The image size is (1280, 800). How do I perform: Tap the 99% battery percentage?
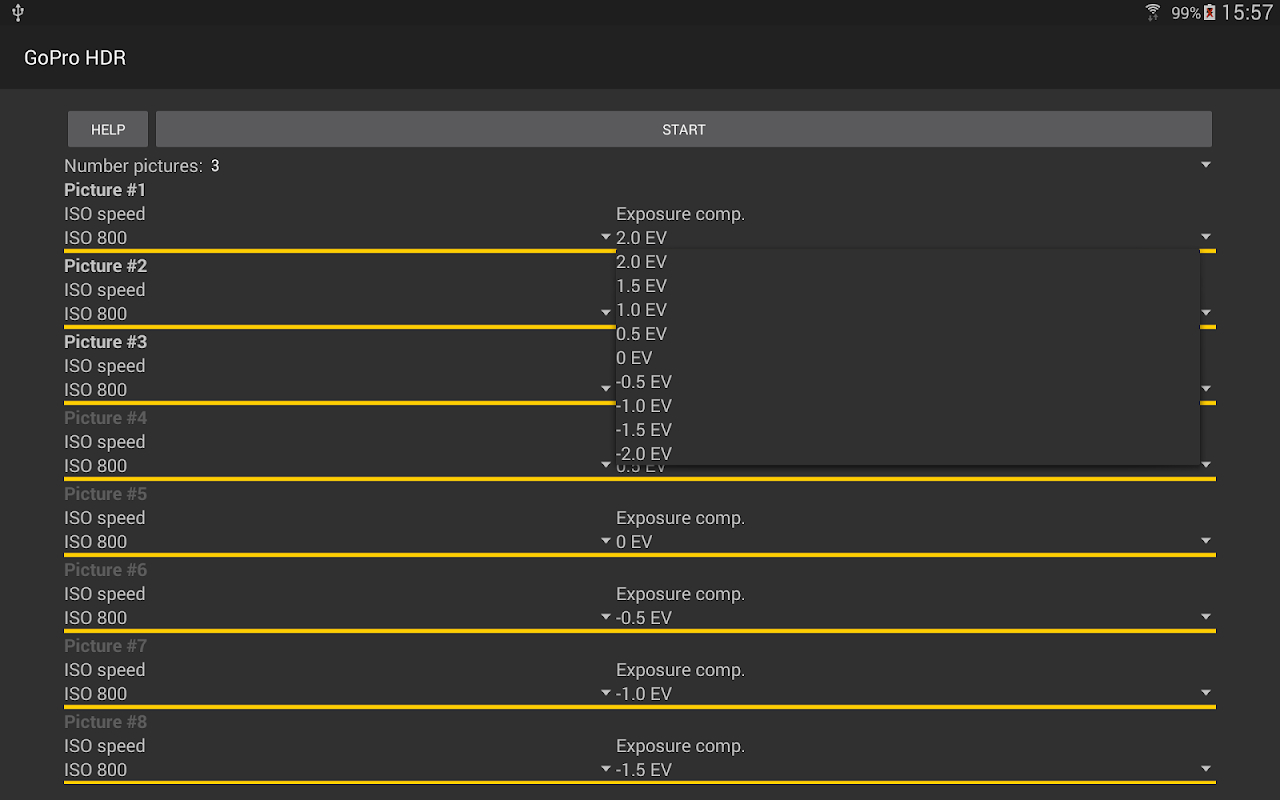pyautogui.click(x=1186, y=14)
